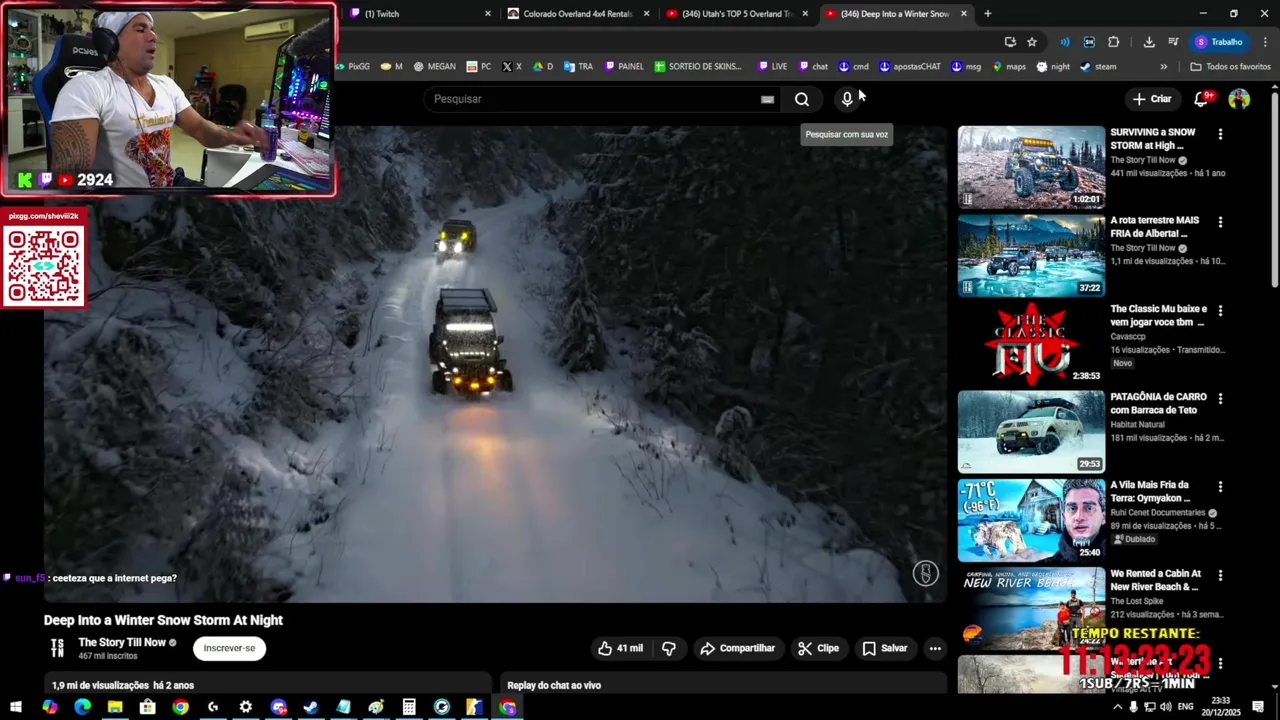Open YouTube notifications bell
The image size is (1280, 720).
[x=1203, y=98]
